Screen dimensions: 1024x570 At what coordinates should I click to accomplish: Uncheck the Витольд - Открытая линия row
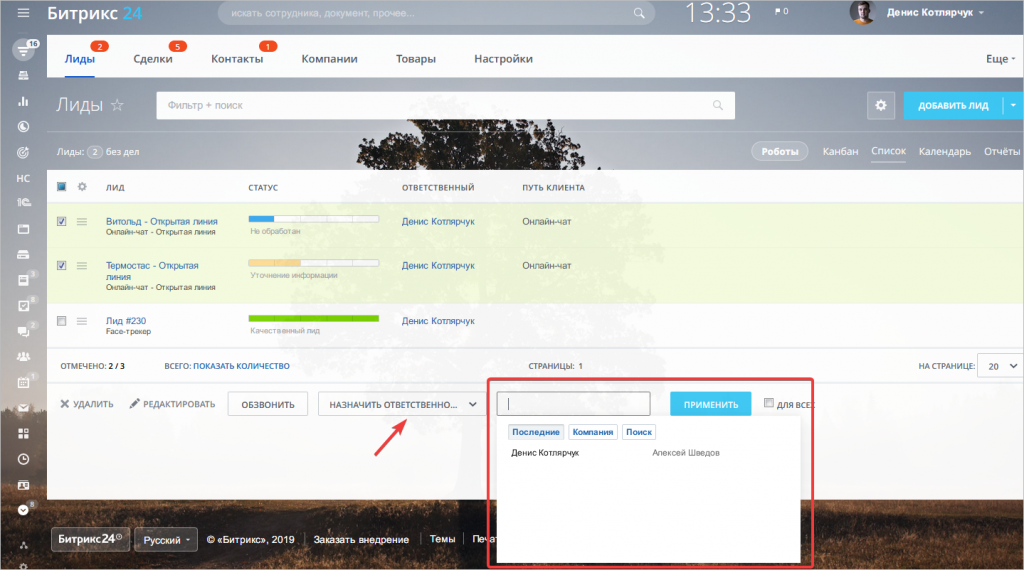[x=61, y=221]
